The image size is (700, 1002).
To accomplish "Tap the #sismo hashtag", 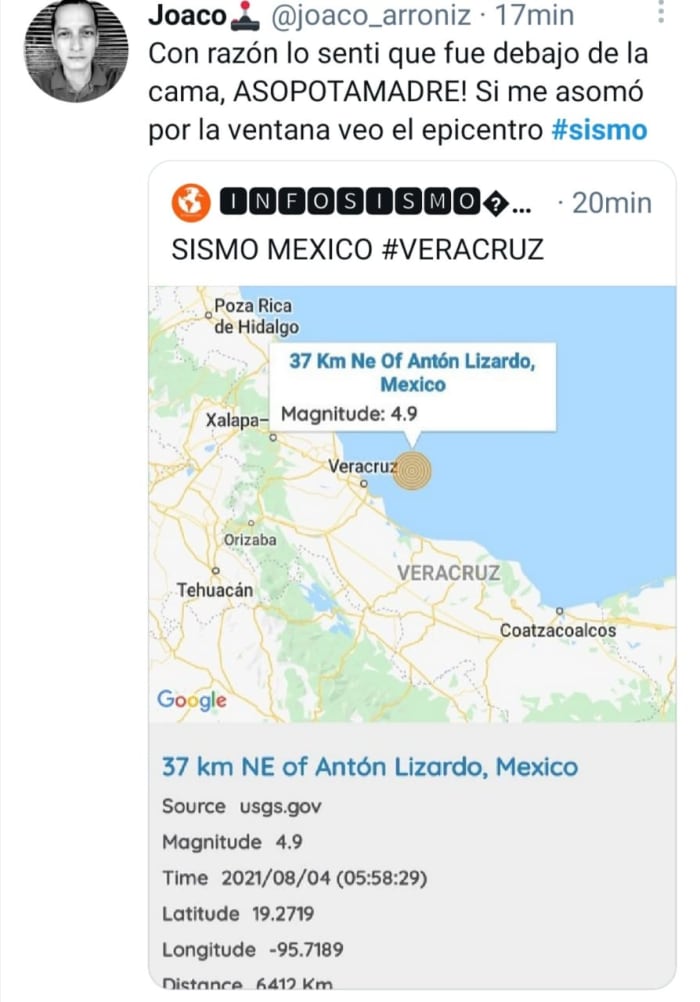I will [x=599, y=130].
